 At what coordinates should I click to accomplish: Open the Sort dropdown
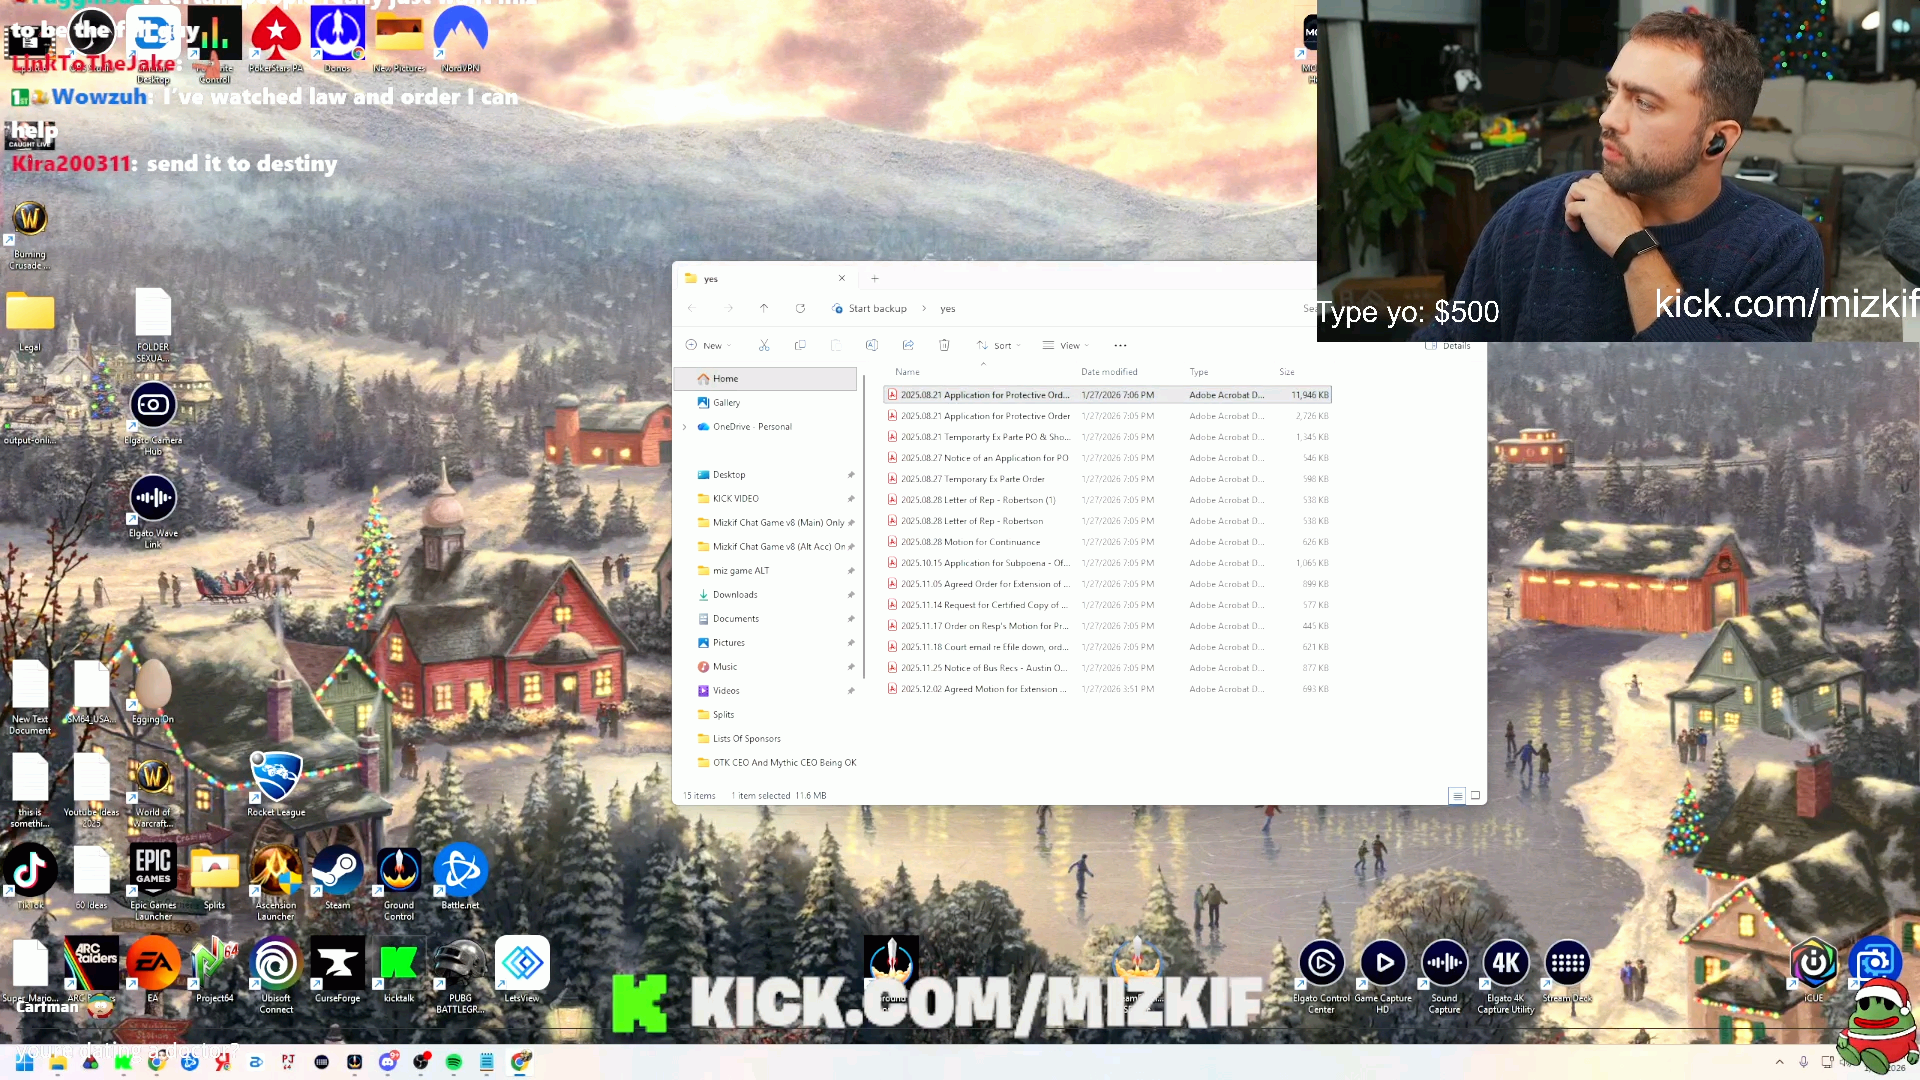[999, 345]
